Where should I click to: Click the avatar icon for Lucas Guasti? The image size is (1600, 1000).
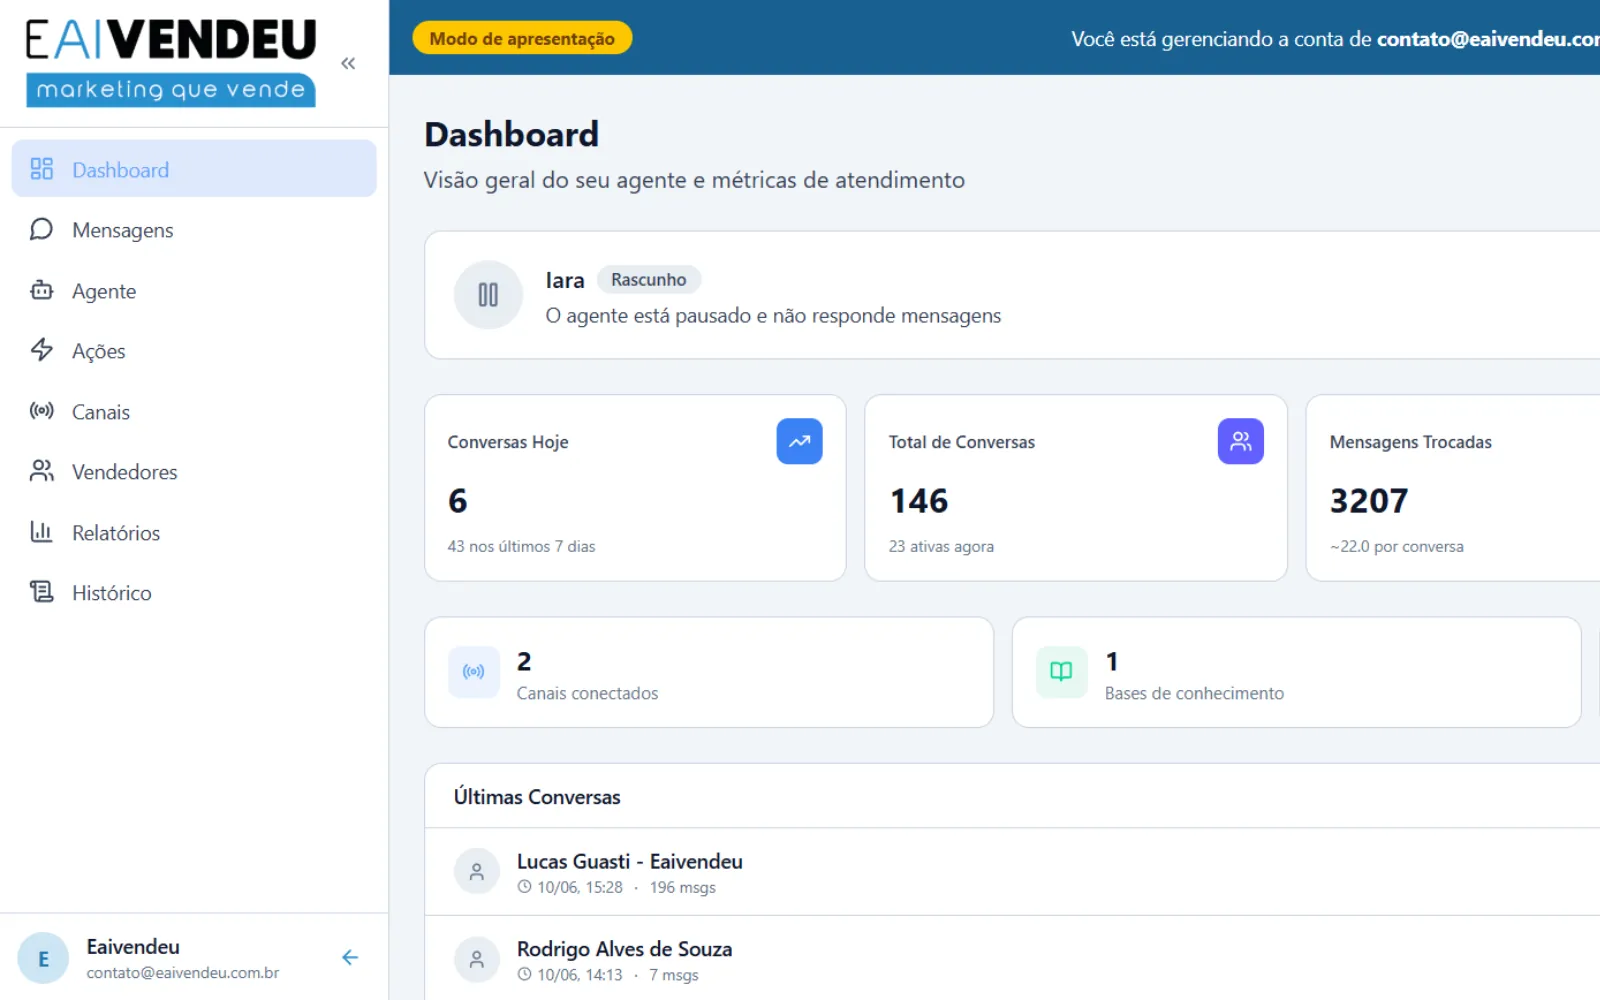click(x=477, y=872)
